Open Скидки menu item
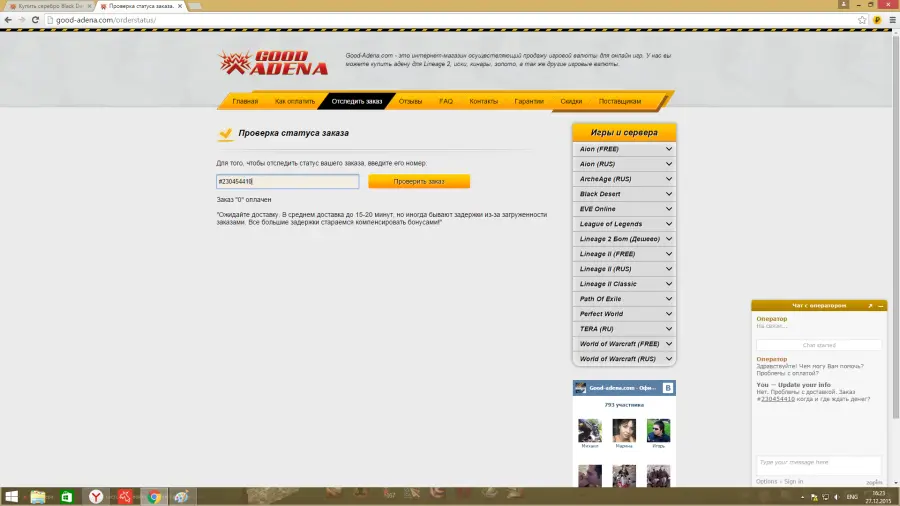This screenshot has height=506, width=900. (571, 101)
